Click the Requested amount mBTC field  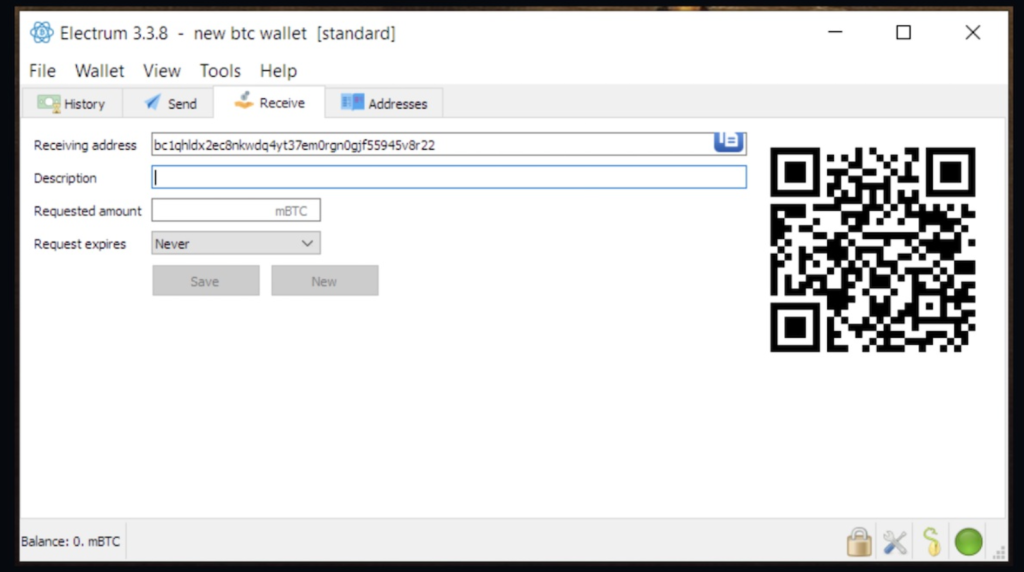(236, 210)
